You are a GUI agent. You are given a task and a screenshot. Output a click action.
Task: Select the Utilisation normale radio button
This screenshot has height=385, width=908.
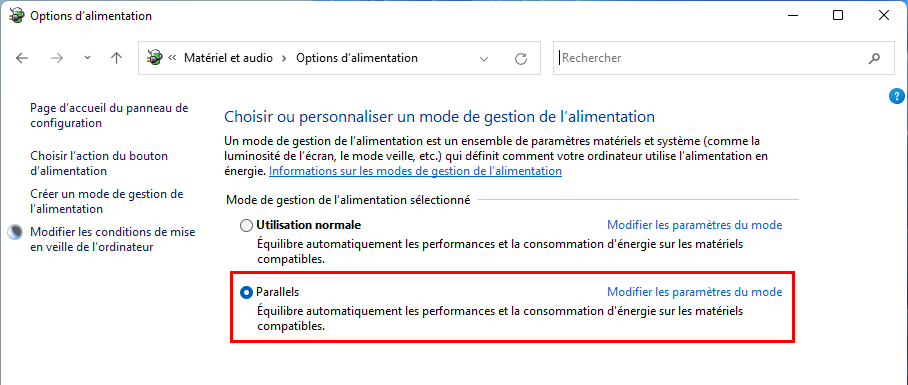click(x=246, y=225)
